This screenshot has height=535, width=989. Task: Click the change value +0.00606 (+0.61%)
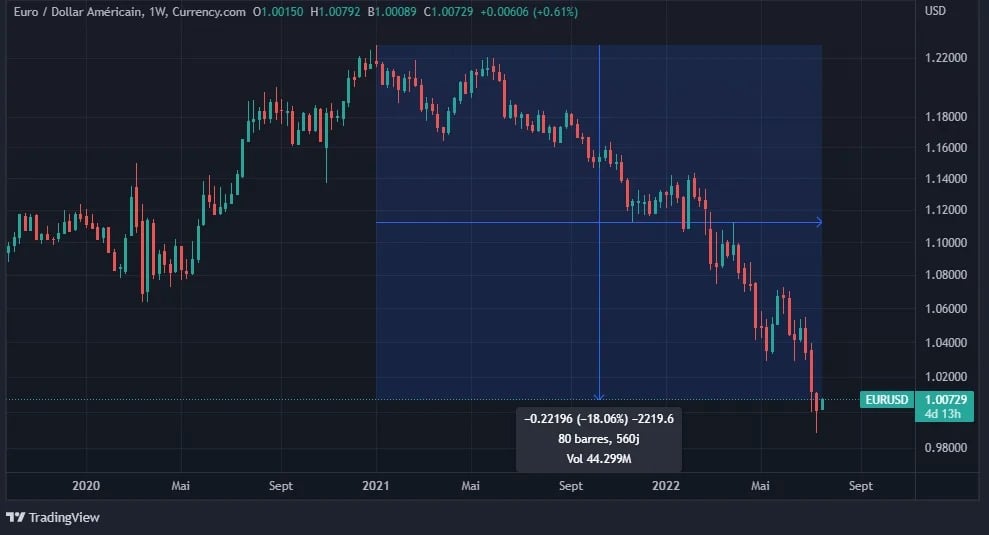[529, 11]
